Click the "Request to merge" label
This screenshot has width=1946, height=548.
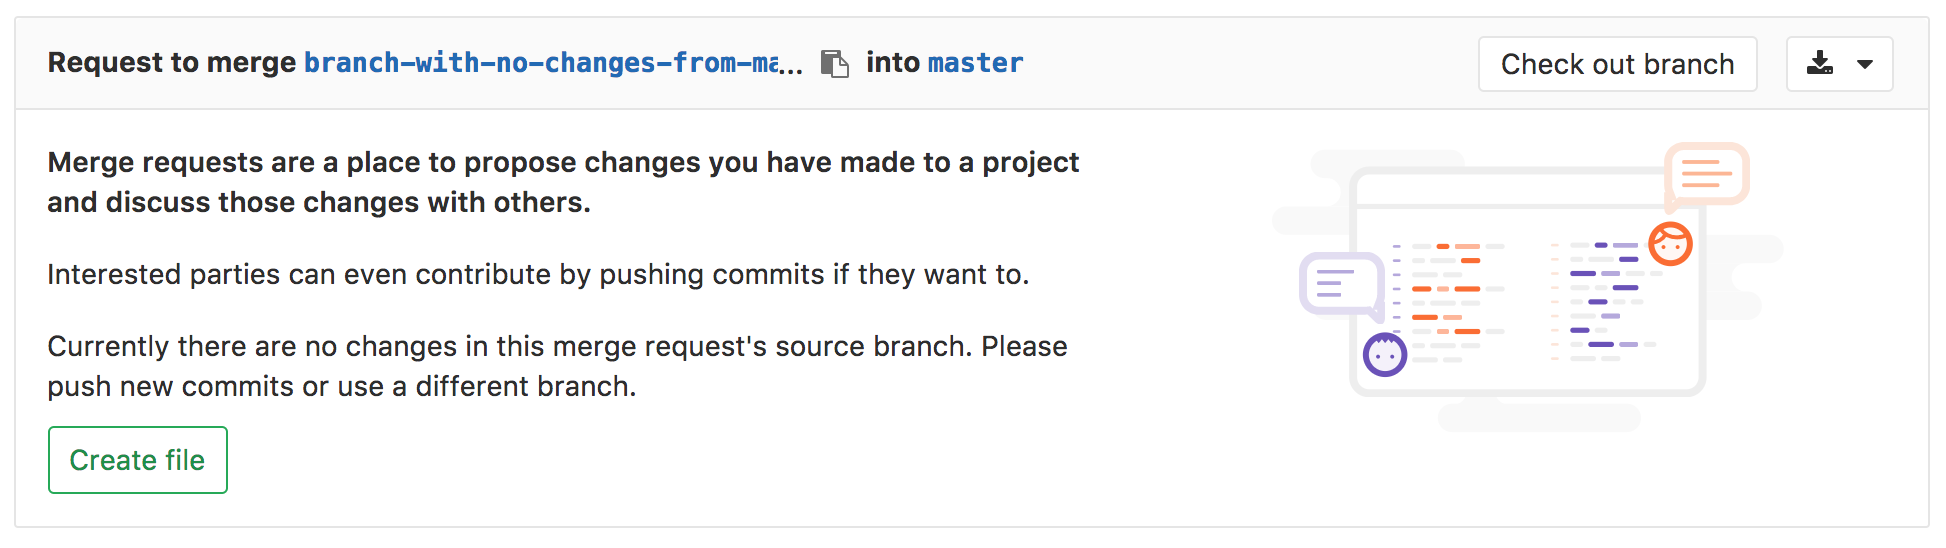(171, 63)
